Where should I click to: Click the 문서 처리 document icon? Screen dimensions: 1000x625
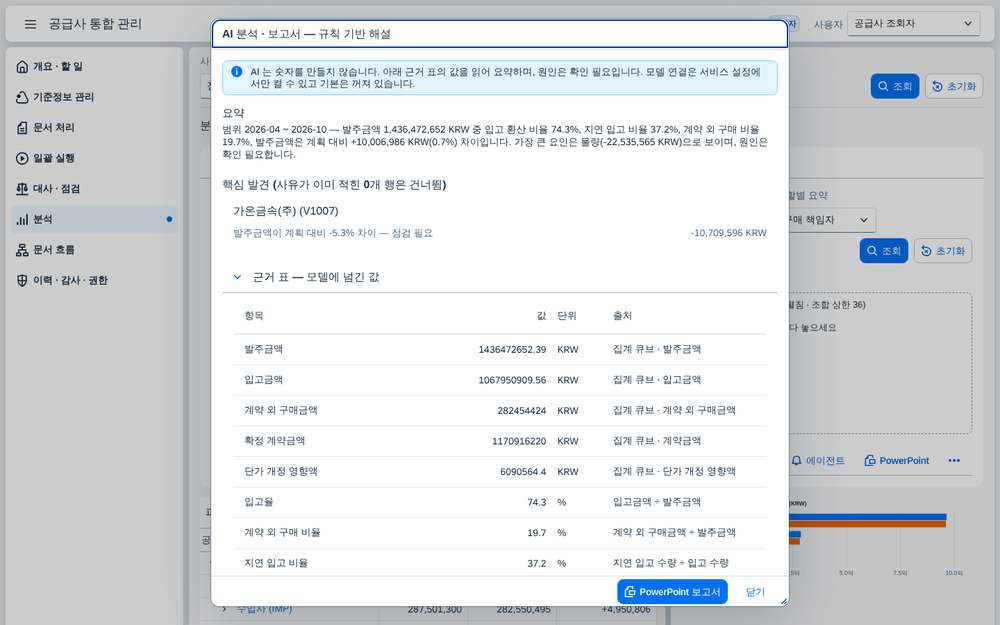pyautogui.click(x=22, y=128)
